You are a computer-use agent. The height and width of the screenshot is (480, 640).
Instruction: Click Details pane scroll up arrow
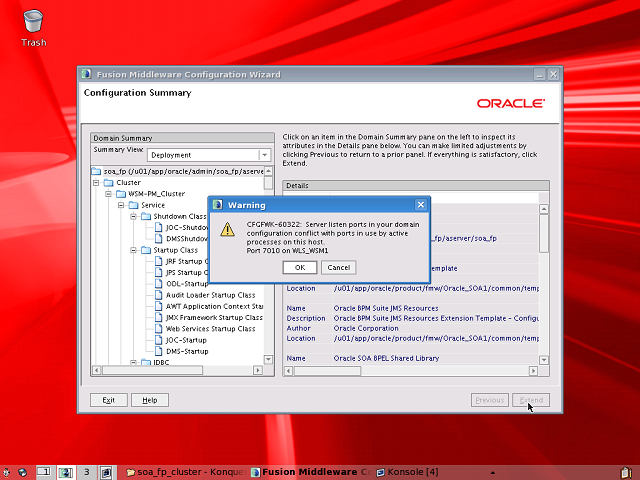(544, 209)
